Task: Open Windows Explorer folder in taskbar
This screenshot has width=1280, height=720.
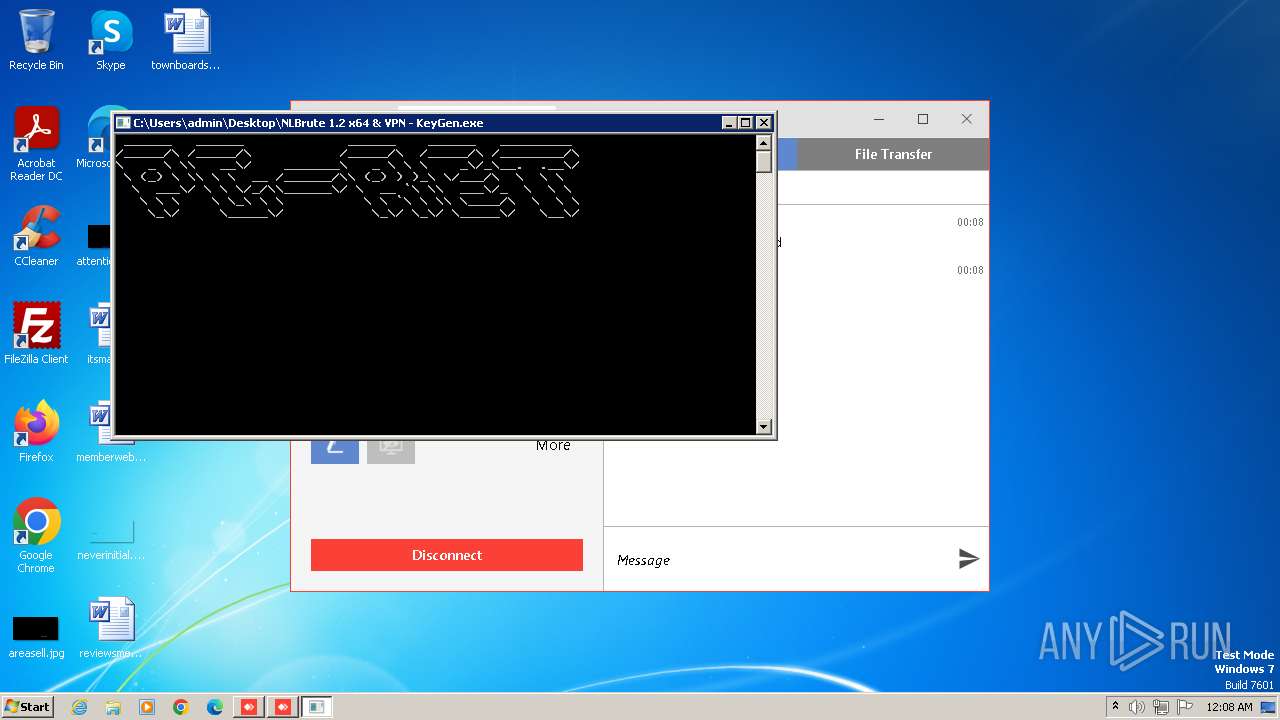Action: 113,707
